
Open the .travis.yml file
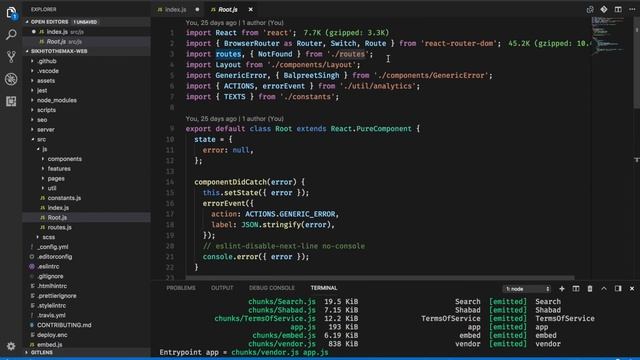click(x=51, y=315)
